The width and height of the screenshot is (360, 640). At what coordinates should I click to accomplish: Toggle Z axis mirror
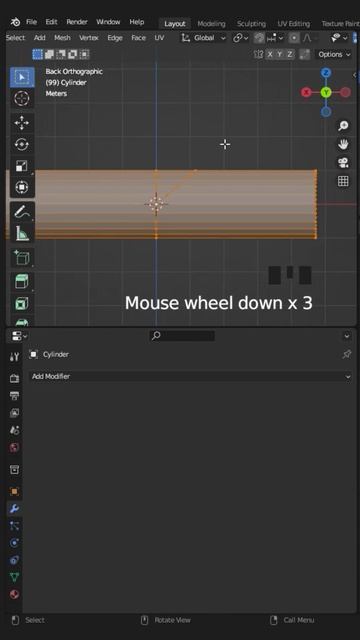pyautogui.click(x=289, y=54)
